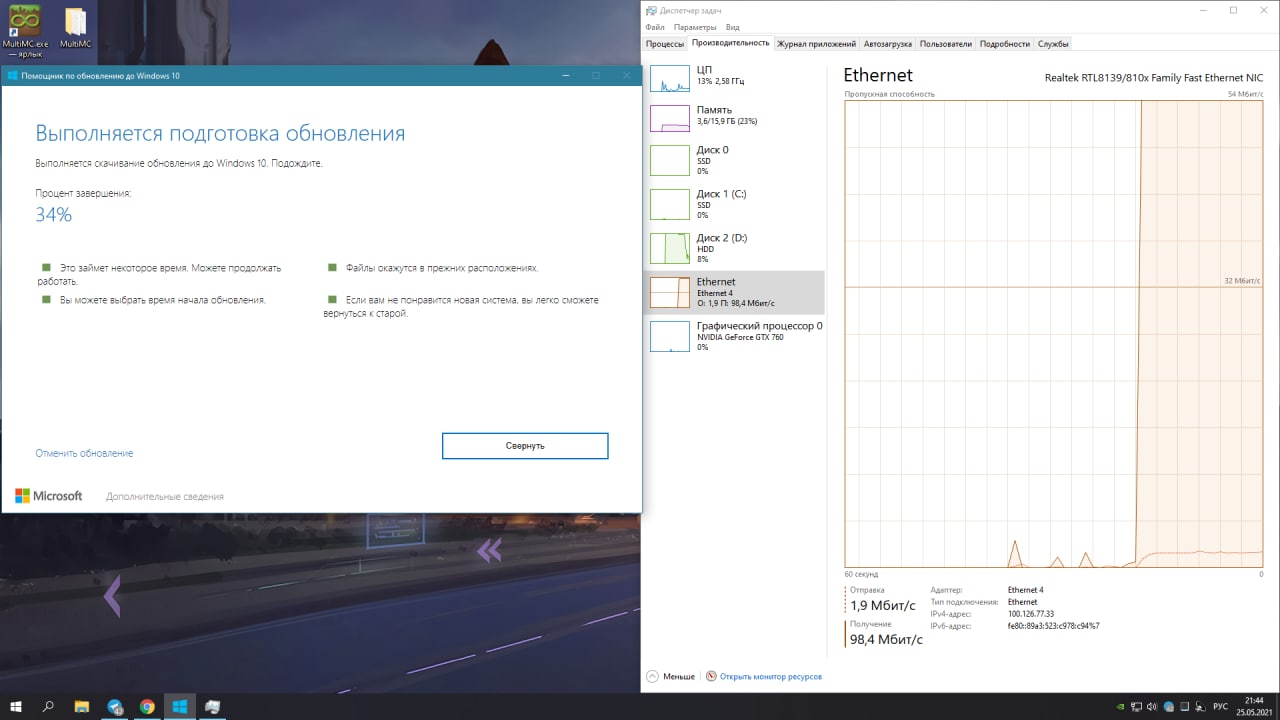Switch to Автозагрузка tab
1280x720 pixels.
[888, 44]
